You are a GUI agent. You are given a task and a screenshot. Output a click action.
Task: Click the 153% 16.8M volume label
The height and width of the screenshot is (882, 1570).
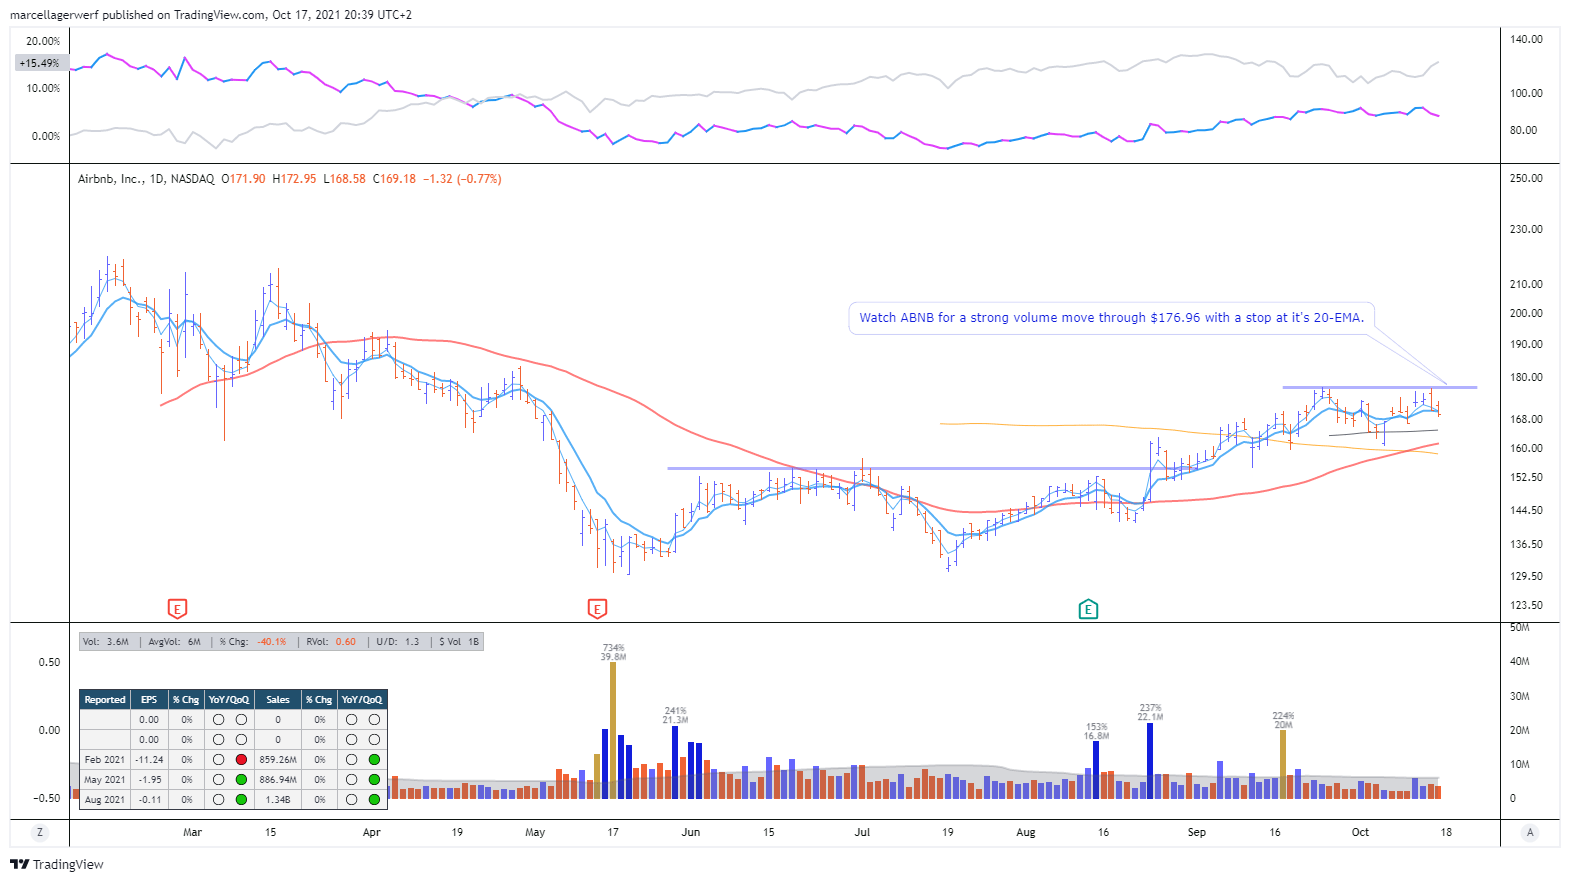coord(1097,731)
